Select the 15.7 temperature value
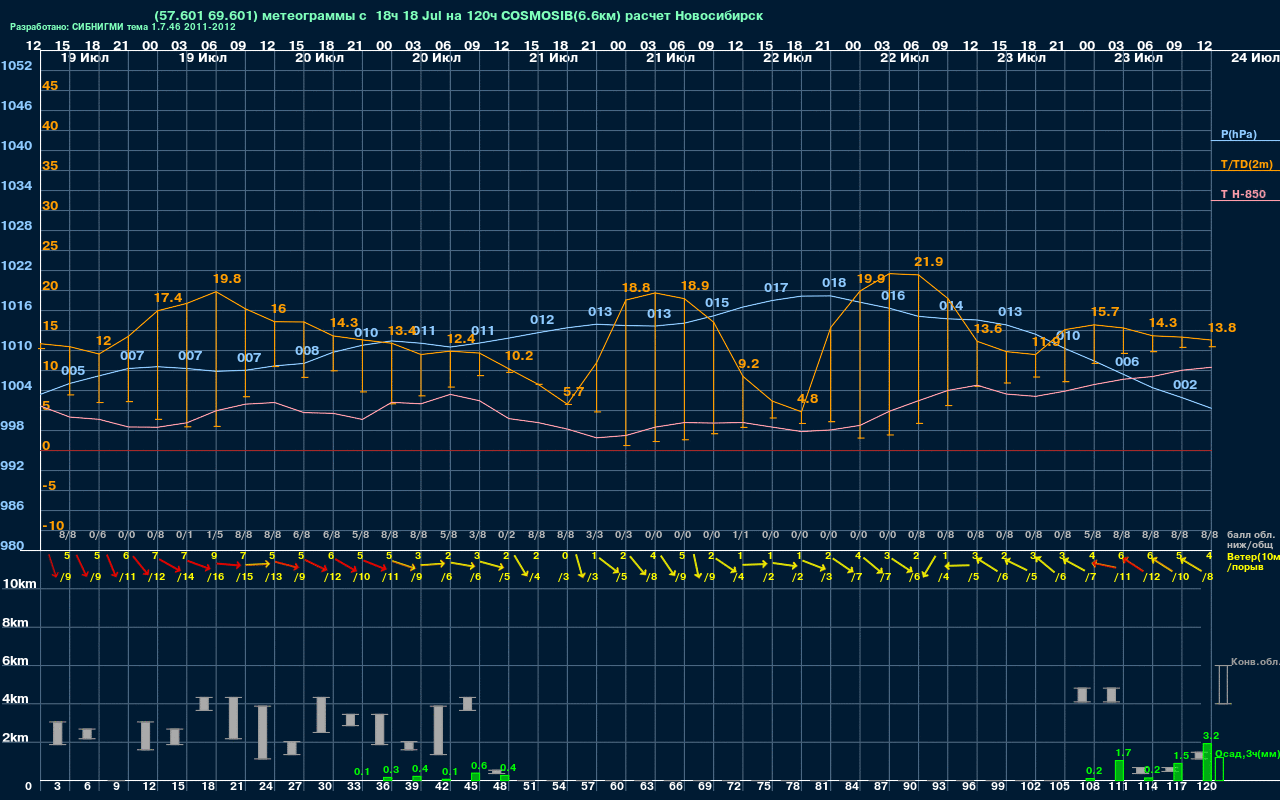1280x800 pixels. (1105, 312)
